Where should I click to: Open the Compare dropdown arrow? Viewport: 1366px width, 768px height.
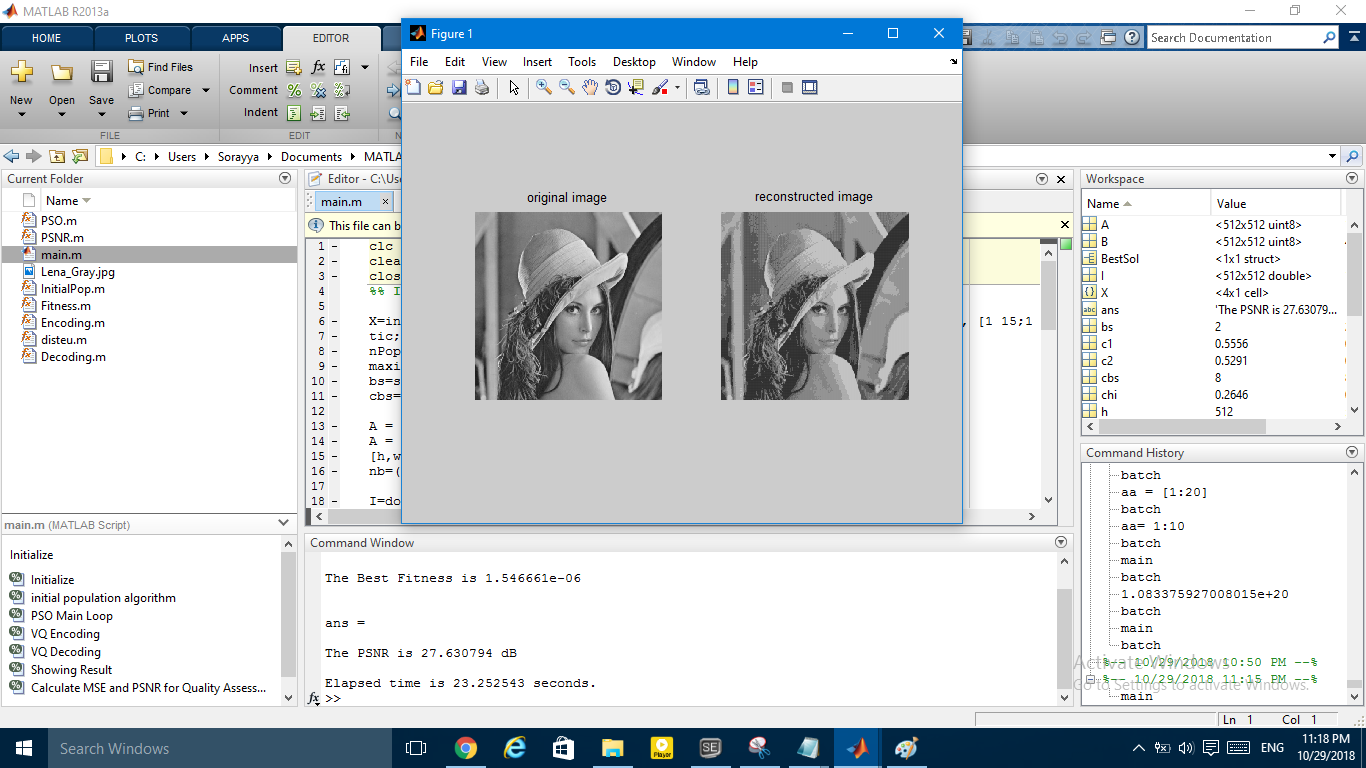pyautogui.click(x=206, y=90)
